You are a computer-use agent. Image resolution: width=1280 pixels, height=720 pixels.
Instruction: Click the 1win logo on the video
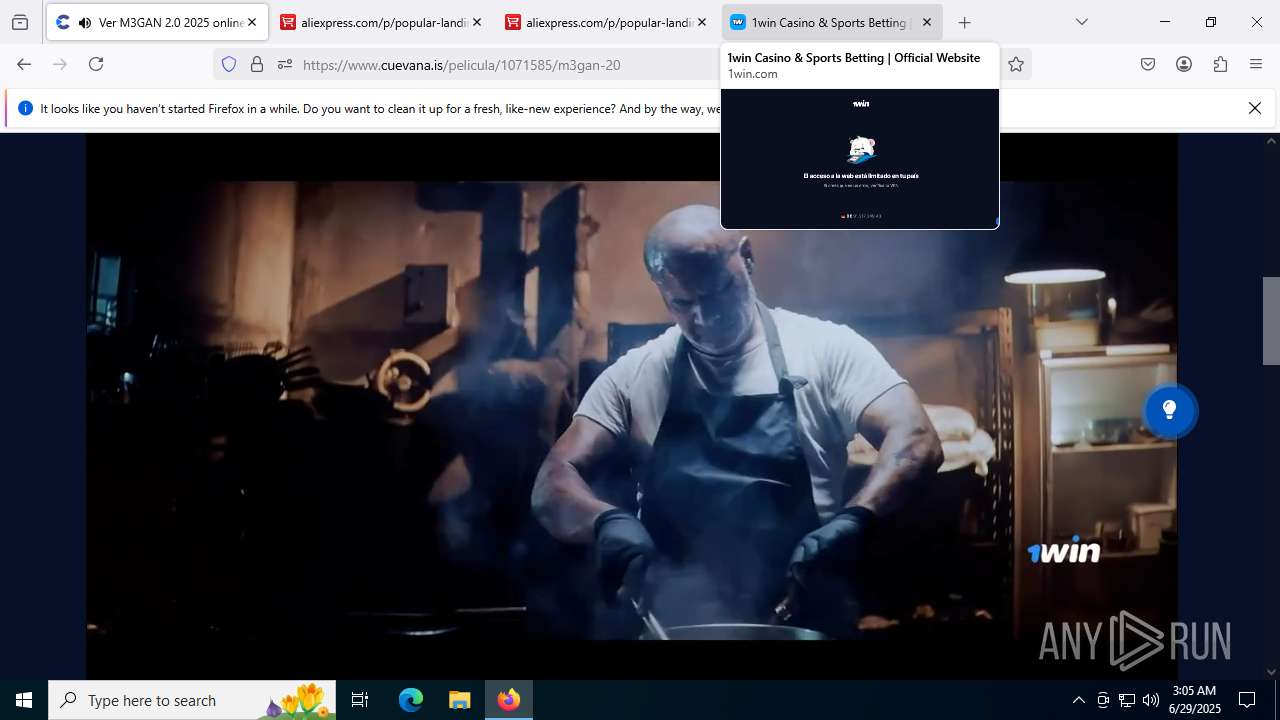click(1064, 551)
